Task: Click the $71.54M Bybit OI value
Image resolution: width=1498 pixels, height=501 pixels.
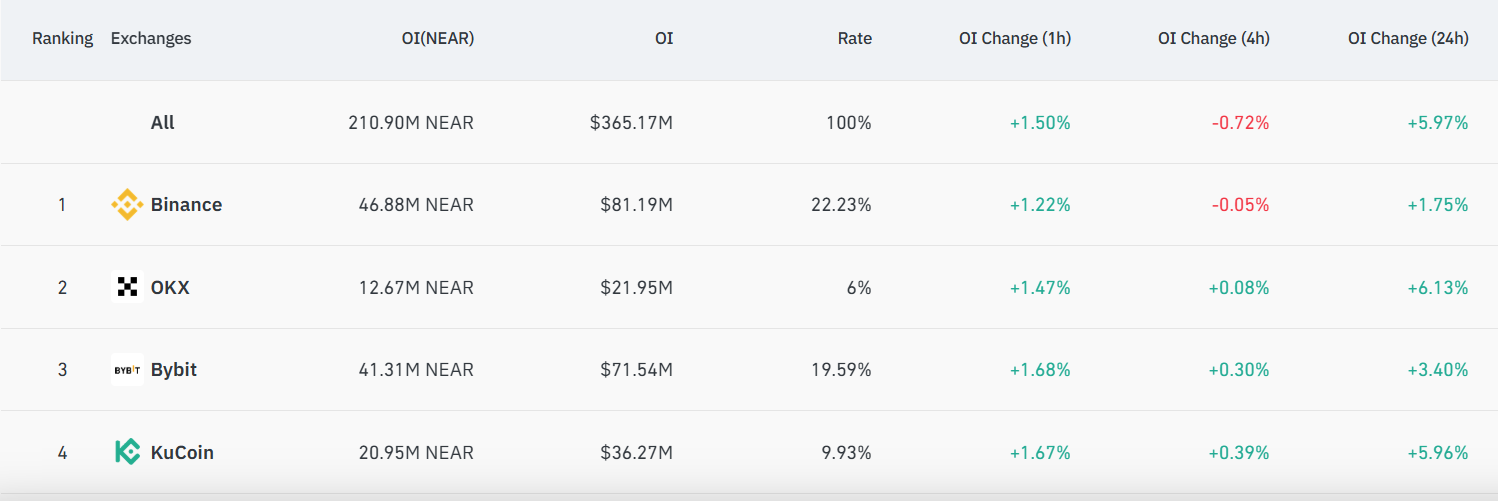Action: coord(637,370)
